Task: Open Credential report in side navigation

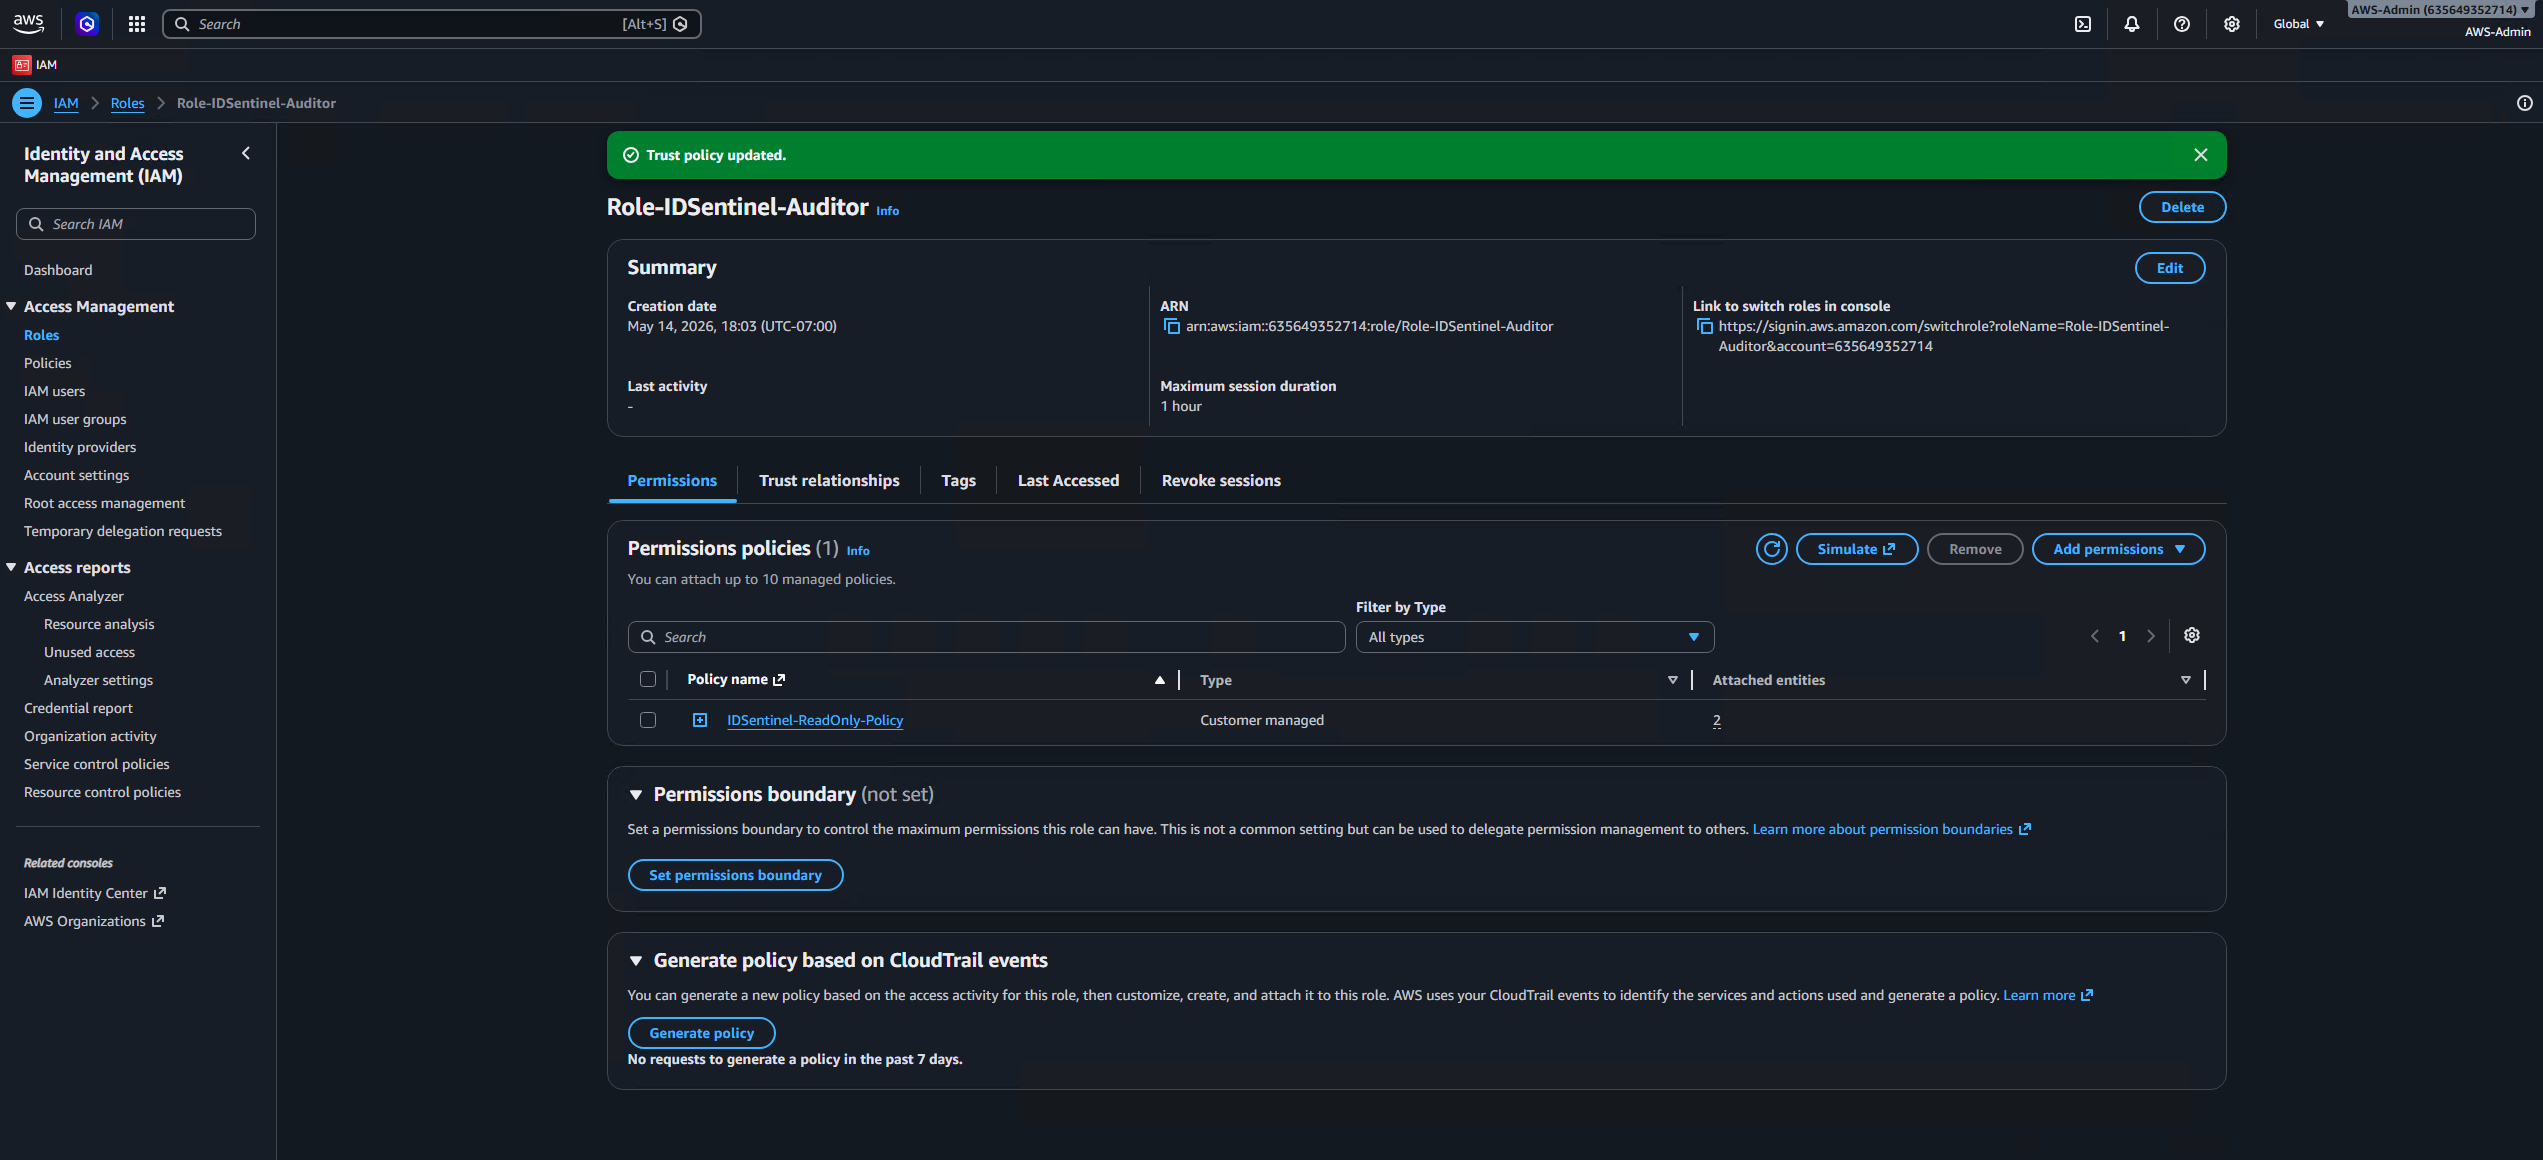Action: pyautogui.click(x=78, y=708)
